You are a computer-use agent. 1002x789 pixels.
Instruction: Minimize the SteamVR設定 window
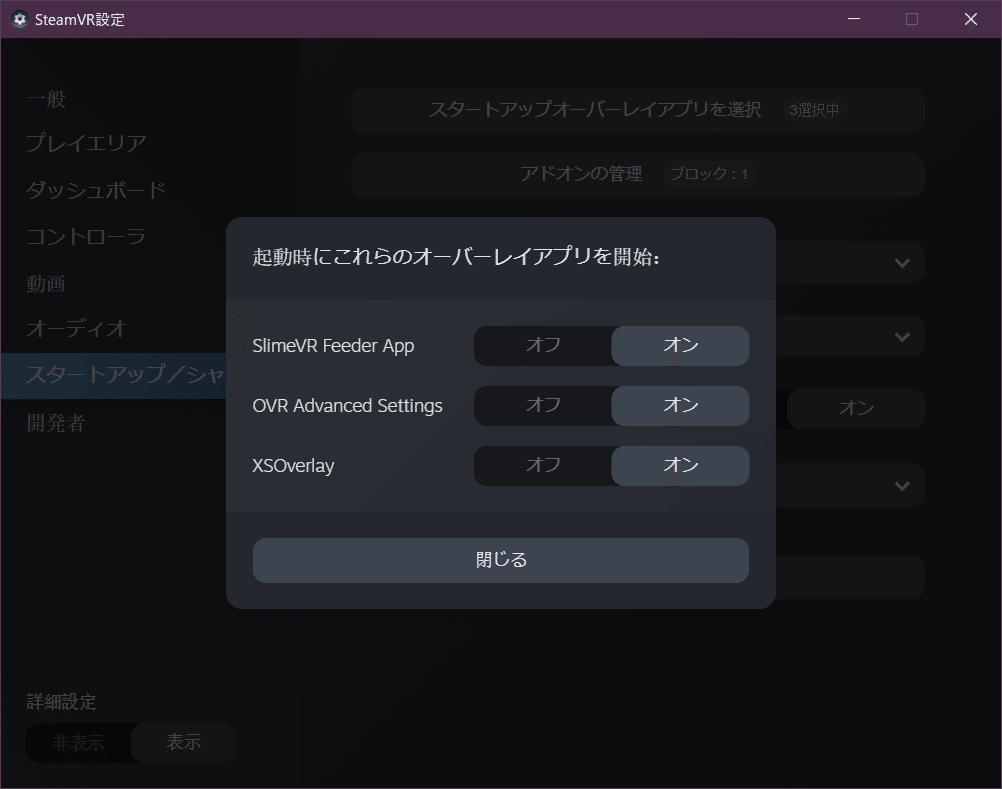click(x=854, y=19)
